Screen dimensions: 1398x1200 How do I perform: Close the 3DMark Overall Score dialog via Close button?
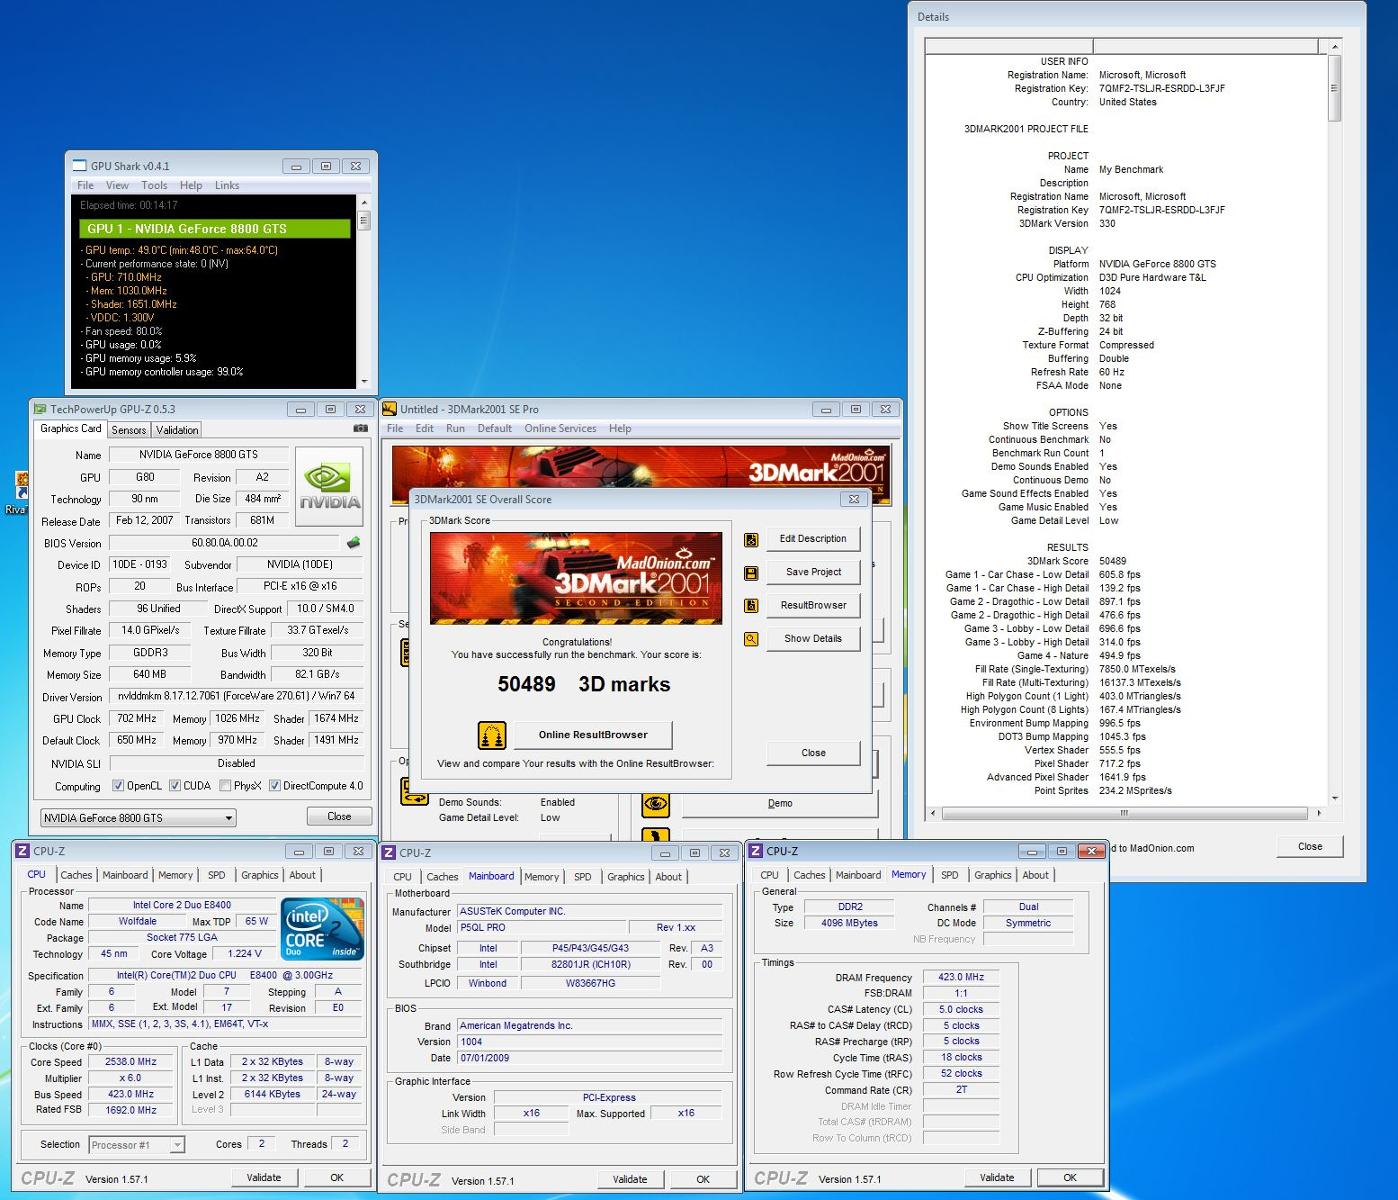[x=813, y=753]
